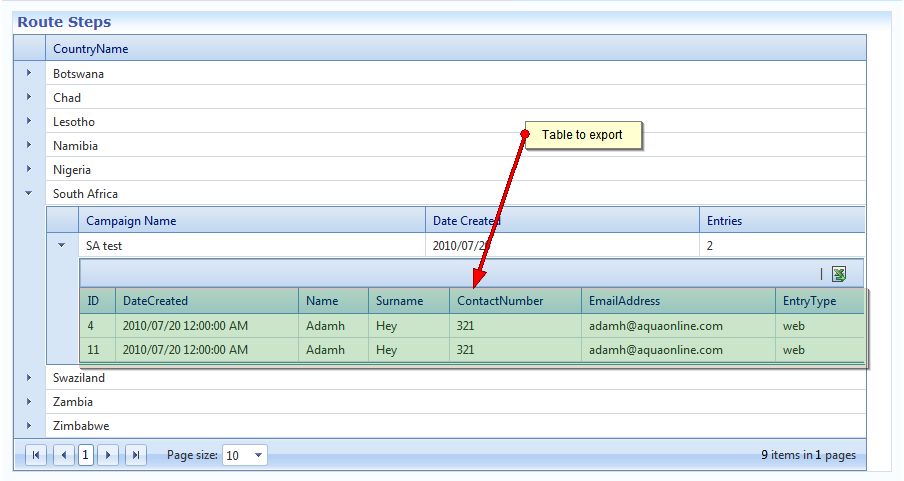The height and width of the screenshot is (481, 904).
Task: Select the Nigeria country name
Action: [71, 170]
